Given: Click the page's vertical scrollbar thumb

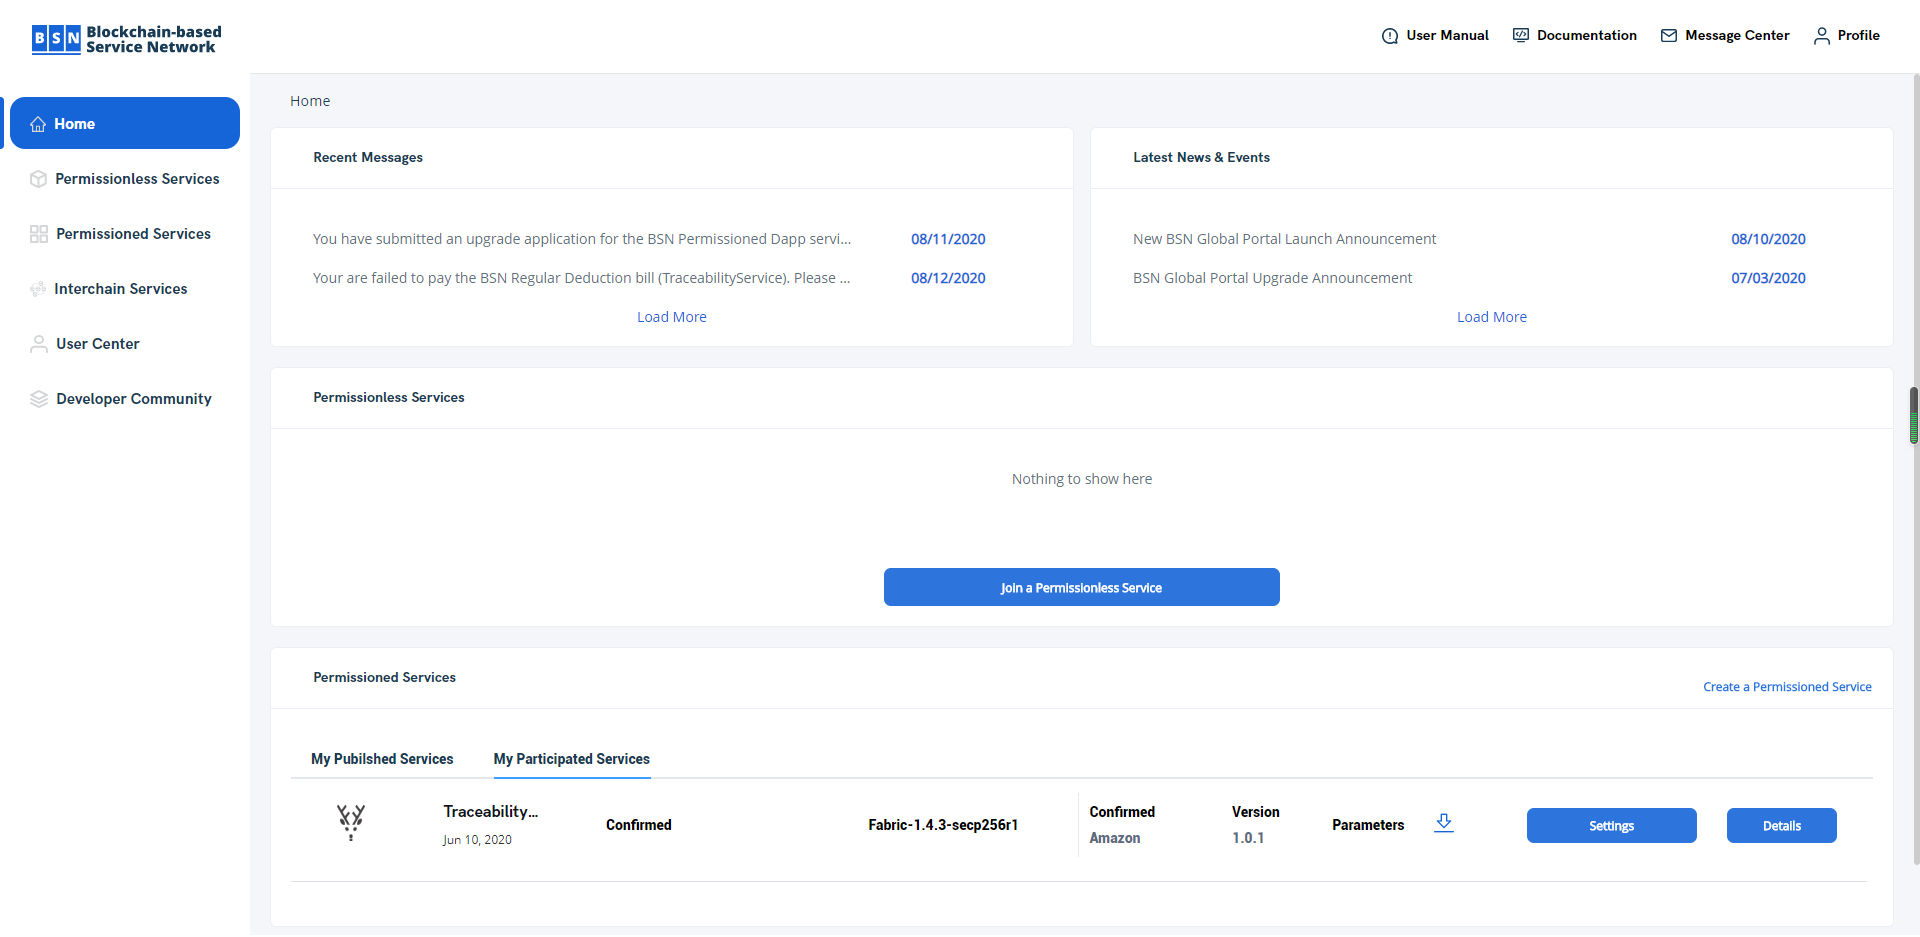Looking at the screenshot, I should [x=1914, y=415].
